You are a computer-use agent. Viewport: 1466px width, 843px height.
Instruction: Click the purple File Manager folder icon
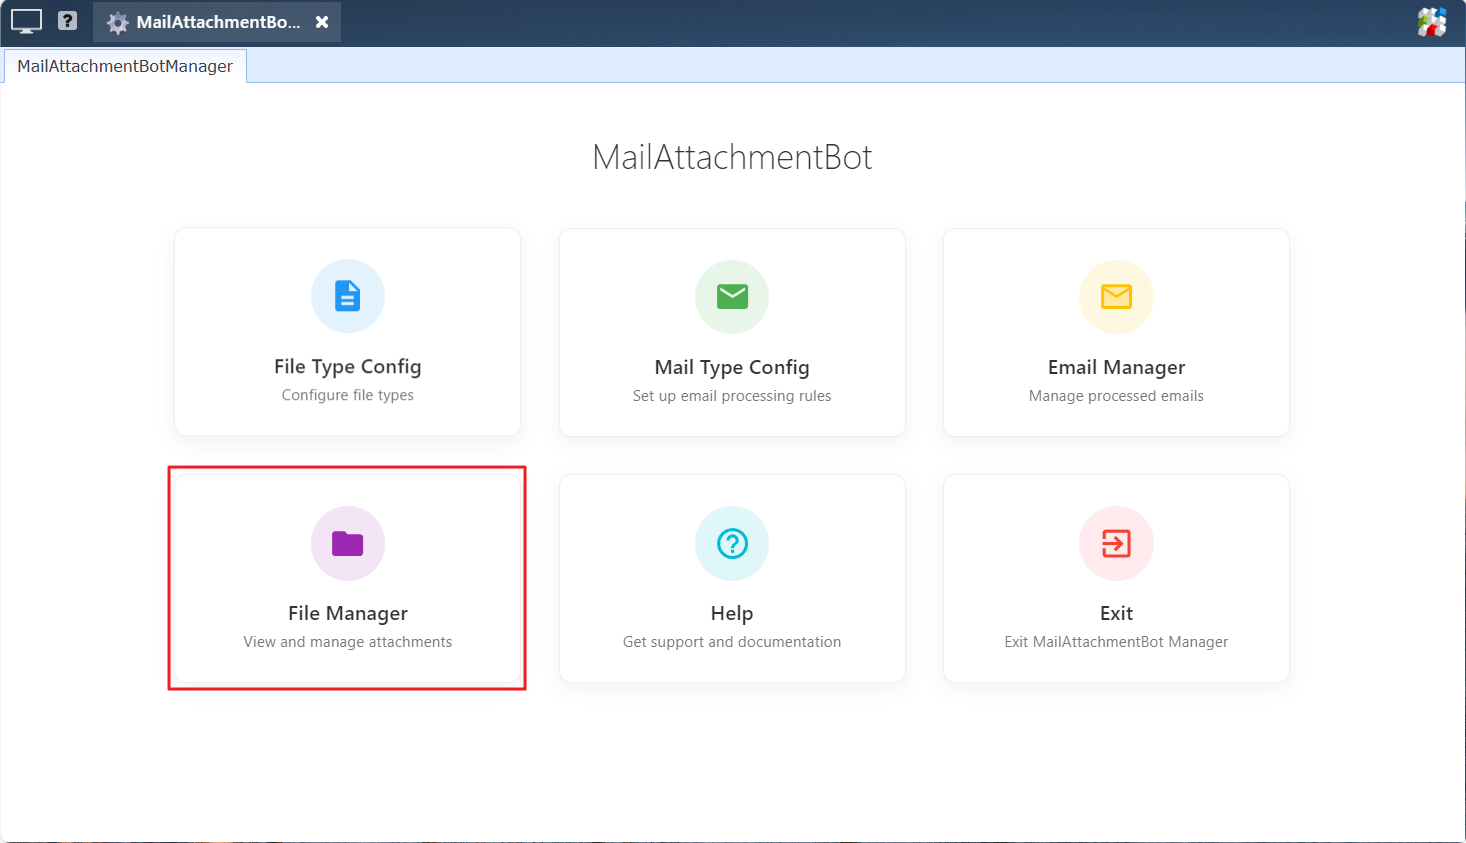347,543
